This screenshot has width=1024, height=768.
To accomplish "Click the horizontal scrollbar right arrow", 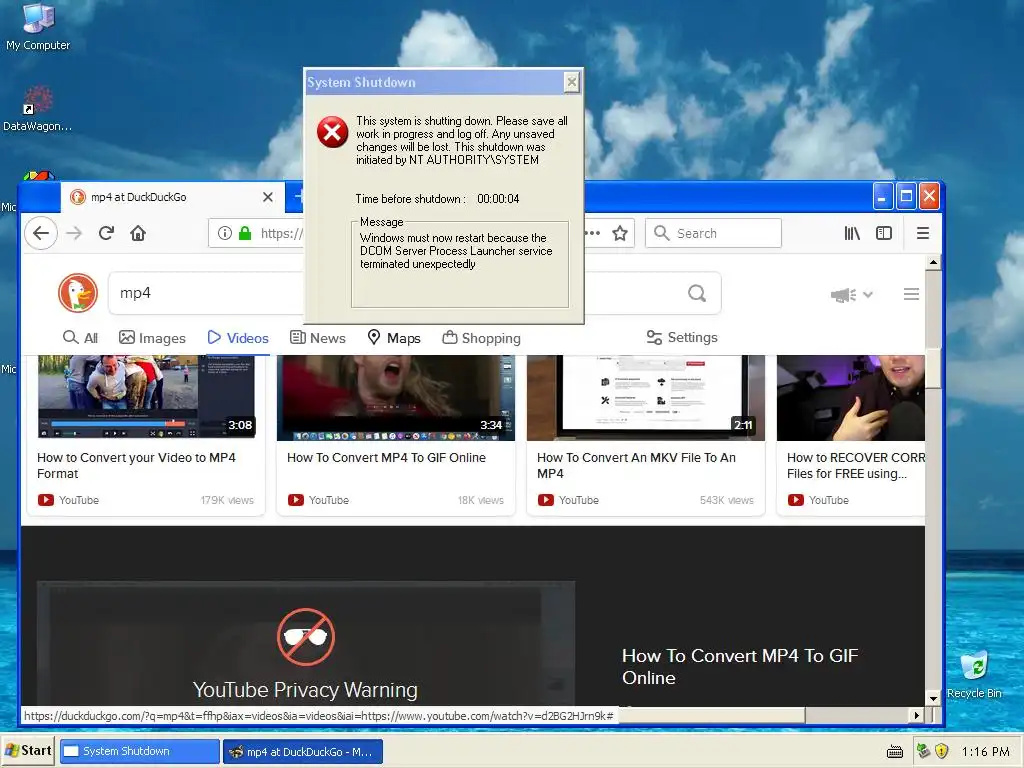I will pyautogui.click(x=917, y=716).
